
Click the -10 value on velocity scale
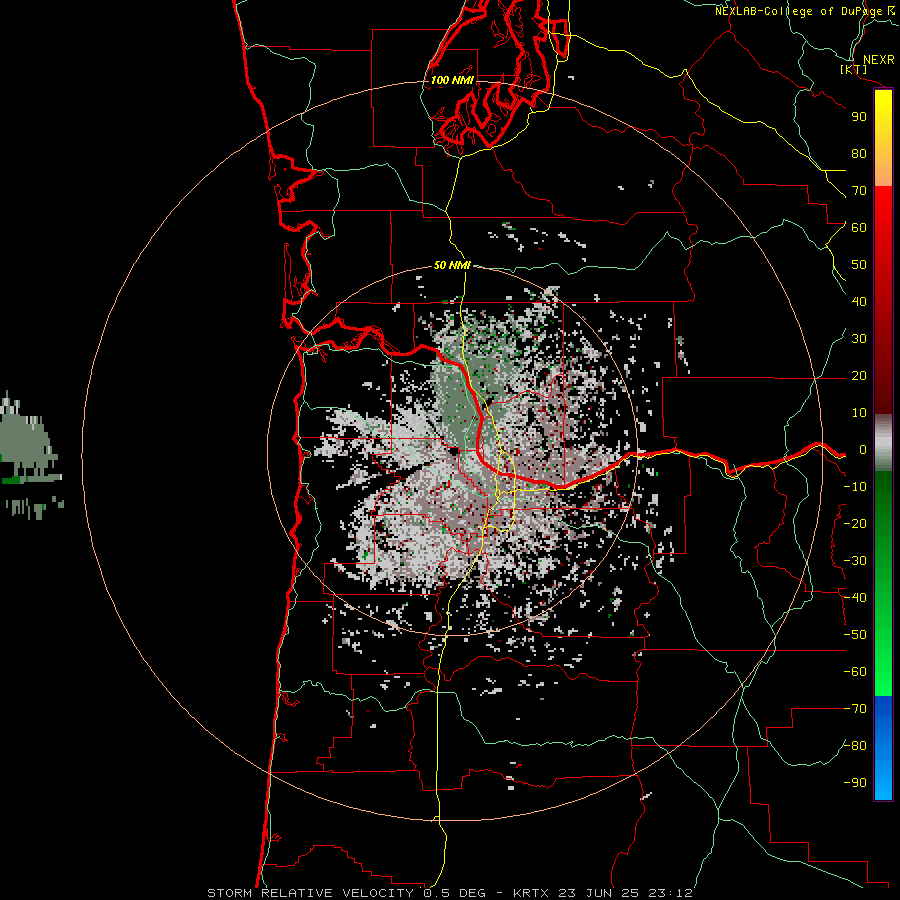[855, 487]
